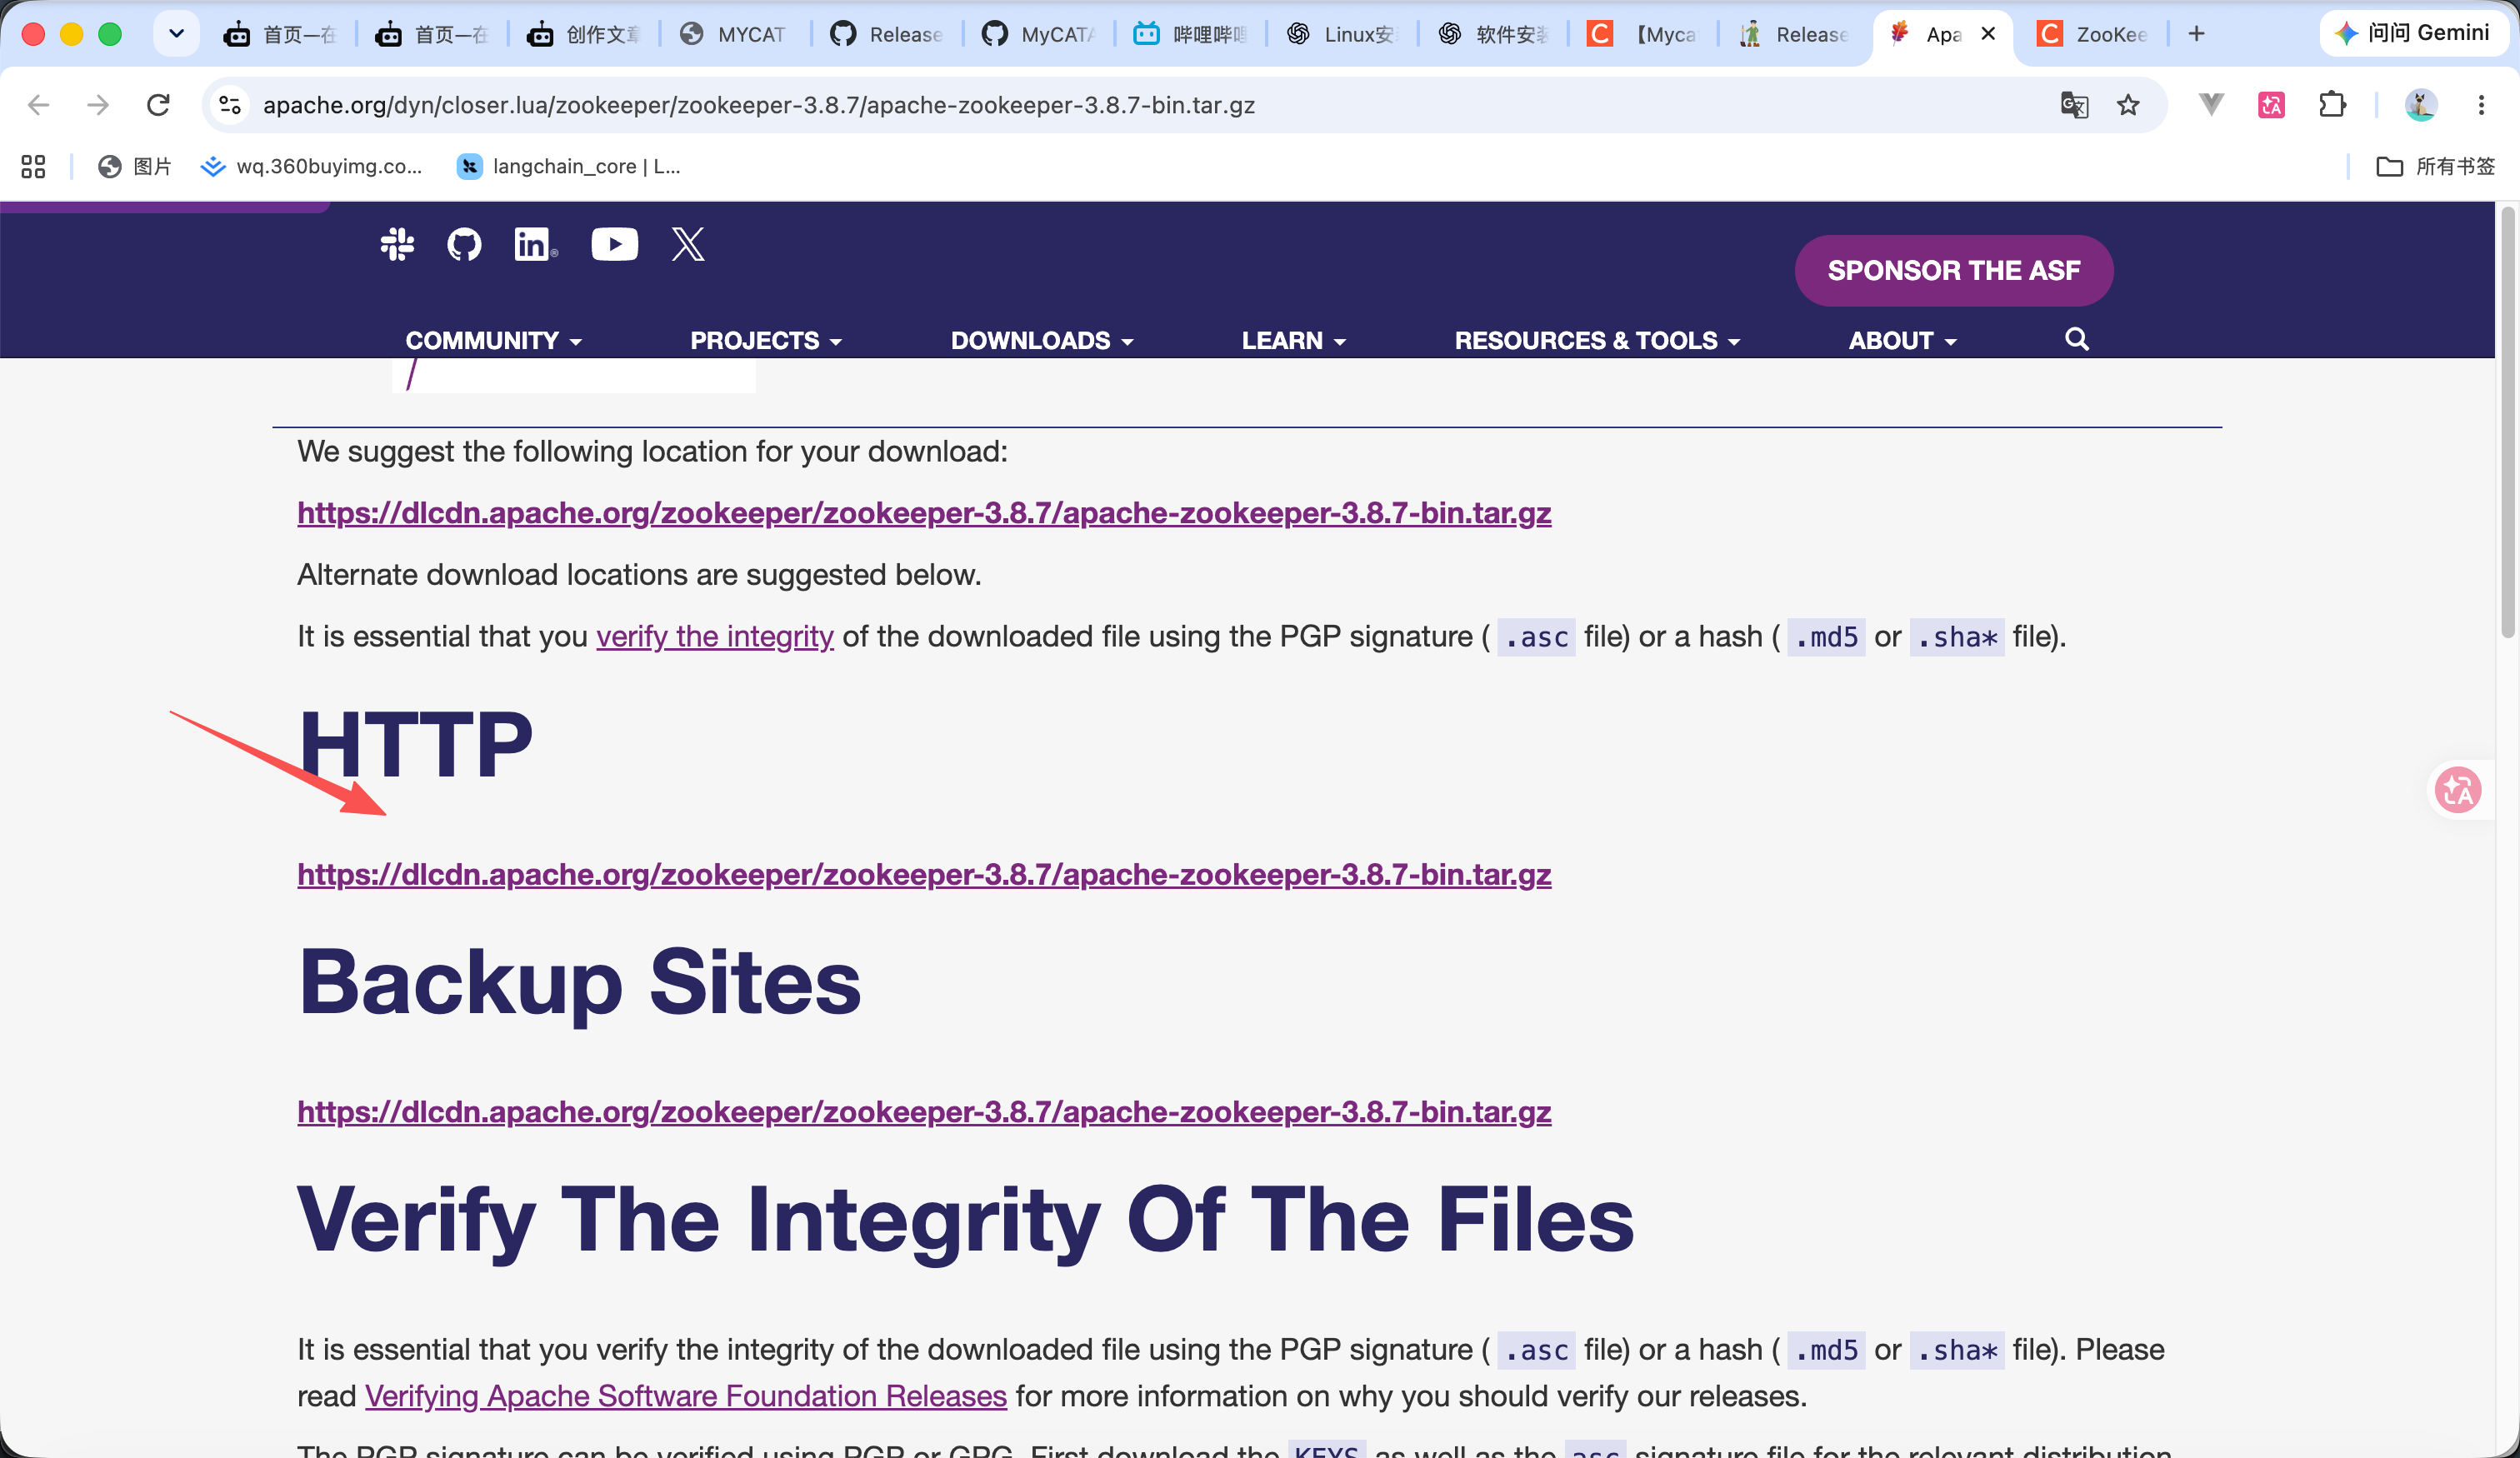Open the LinkedIn icon in header
Screen dimensions: 2520x1458
click(535, 244)
